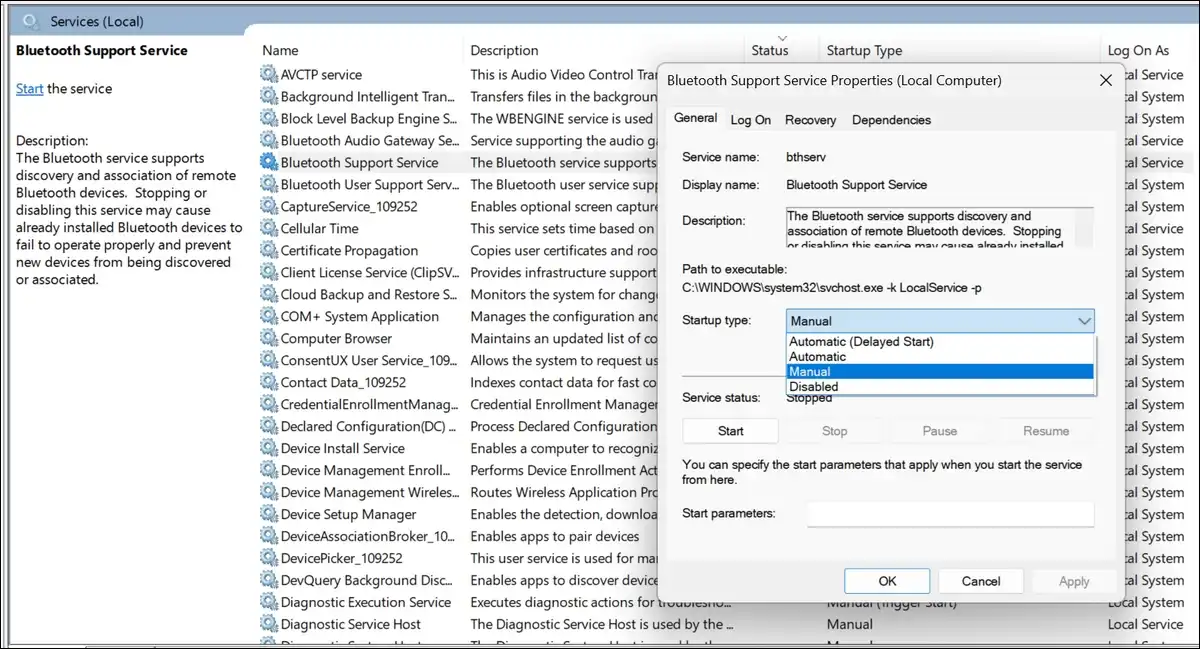This screenshot has width=1200, height=649.
Task: Click the greyed Pause button
Action: tap(939, 431)
